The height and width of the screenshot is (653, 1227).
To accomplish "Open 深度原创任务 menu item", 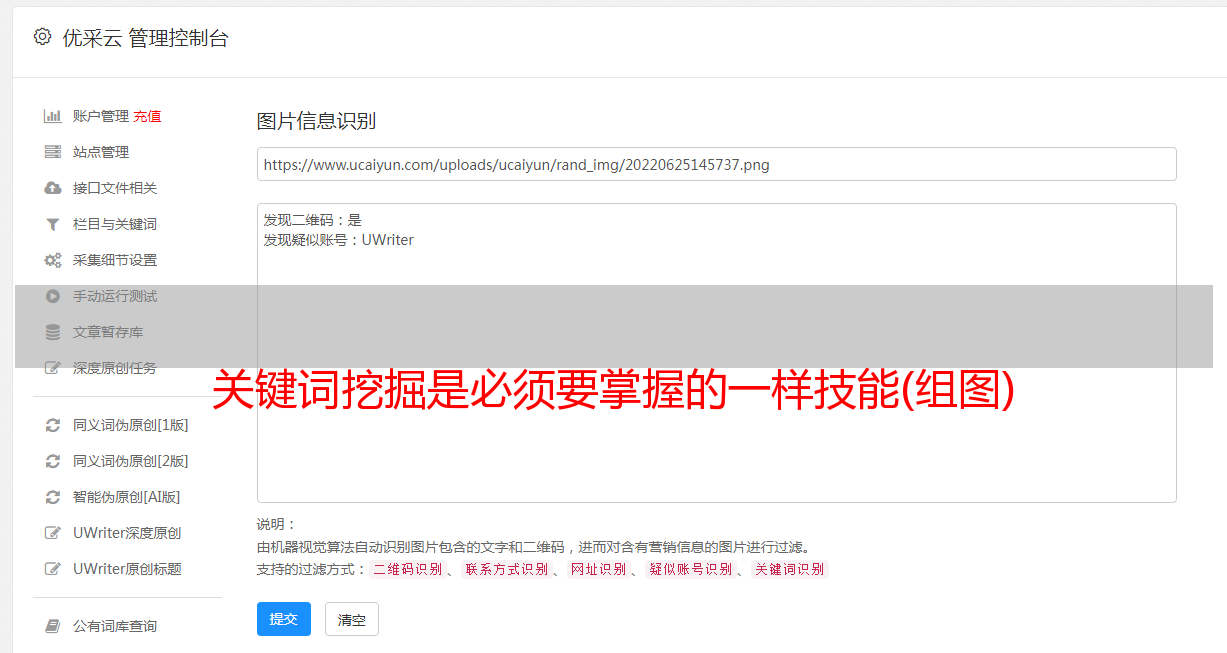I will pyautogui.click(x=115, y=368).
